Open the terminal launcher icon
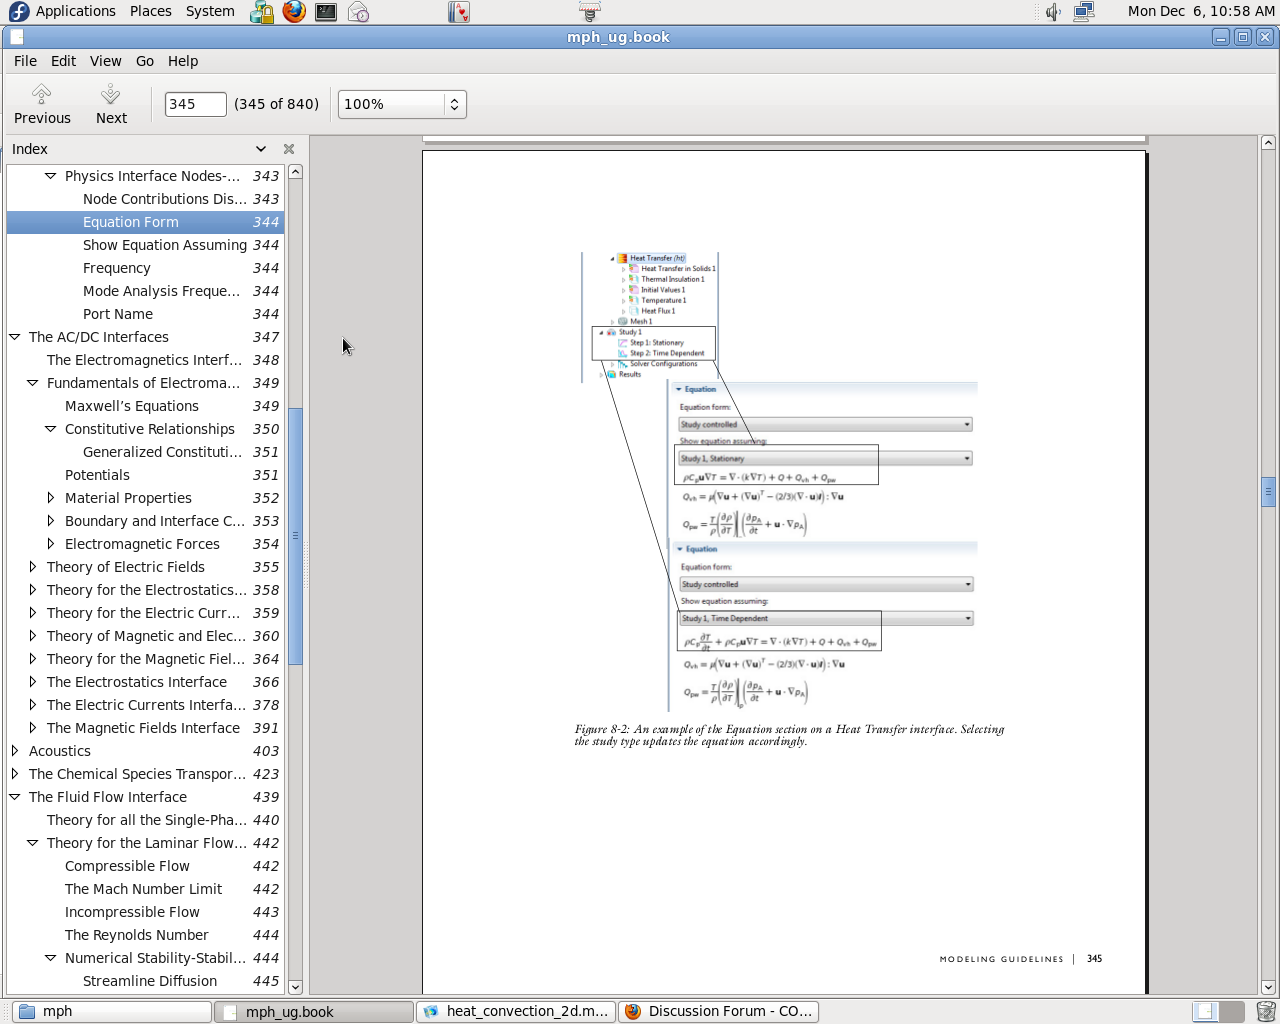This screenshot has height=1024, width=1280. click(326, 12)
